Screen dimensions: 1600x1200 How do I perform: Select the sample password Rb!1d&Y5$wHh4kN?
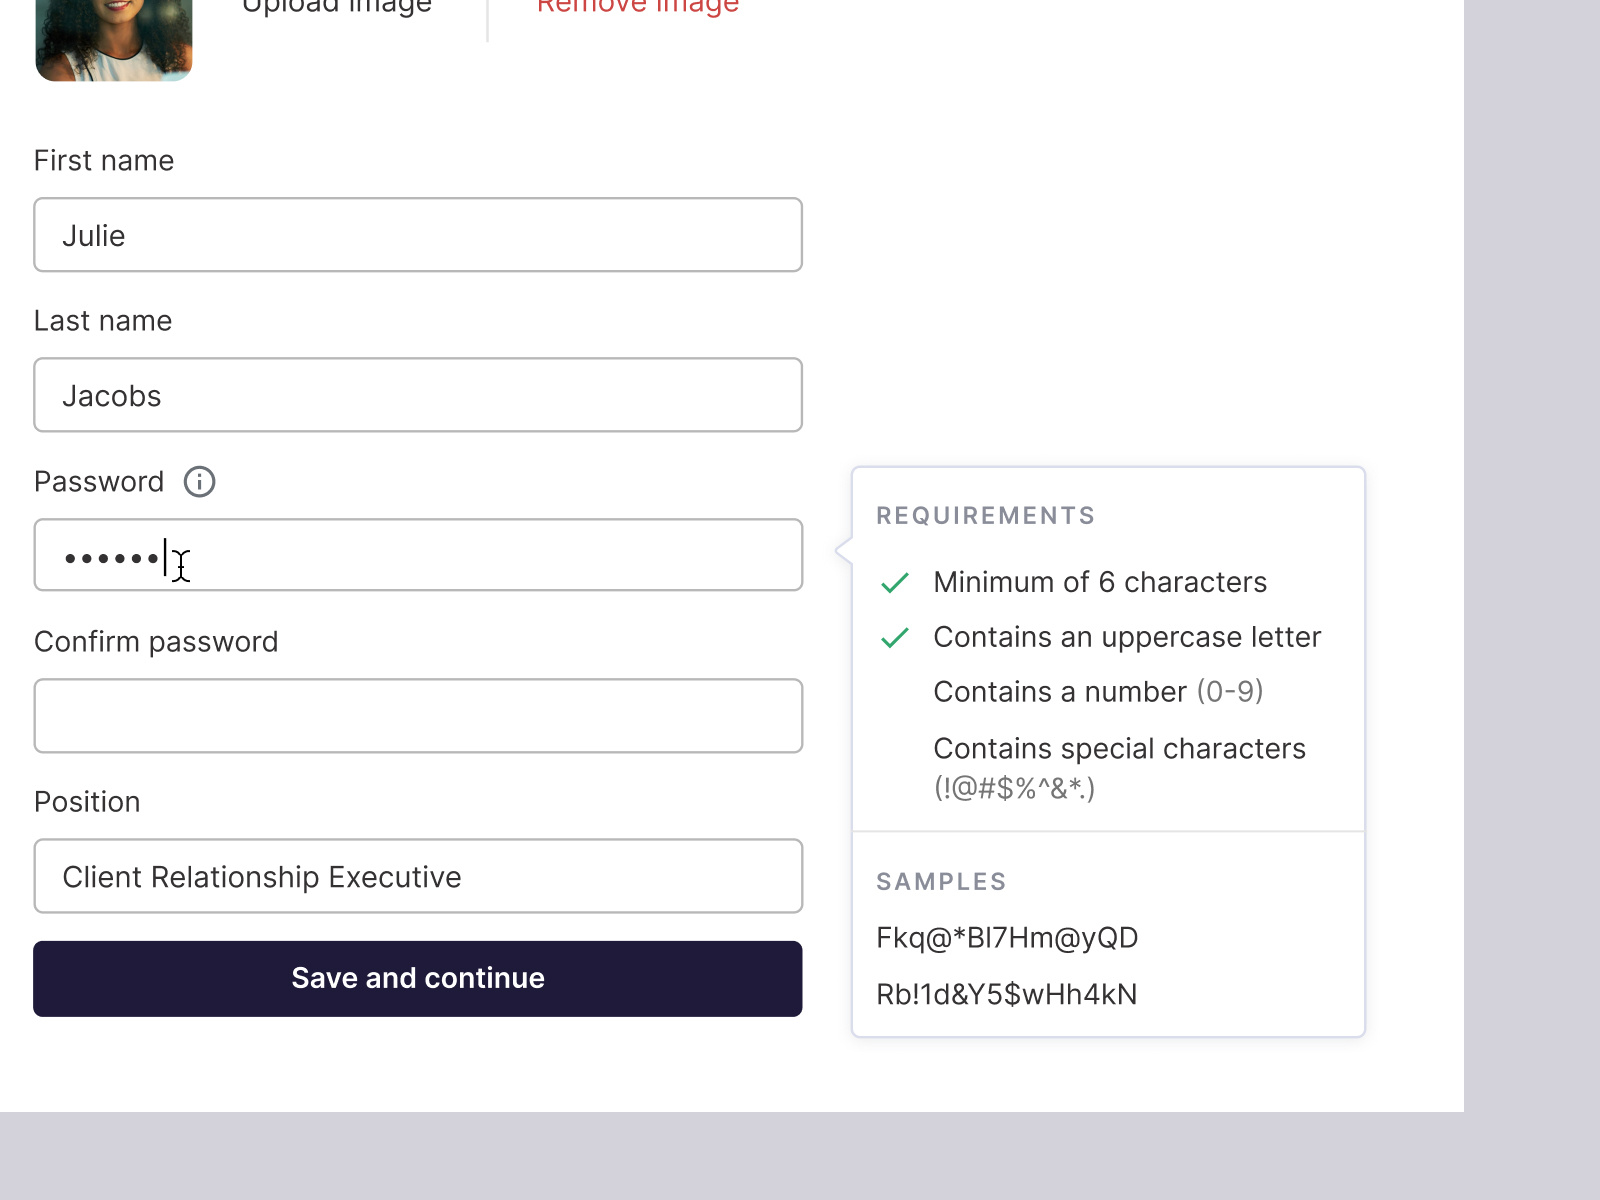pos(1006,993)
